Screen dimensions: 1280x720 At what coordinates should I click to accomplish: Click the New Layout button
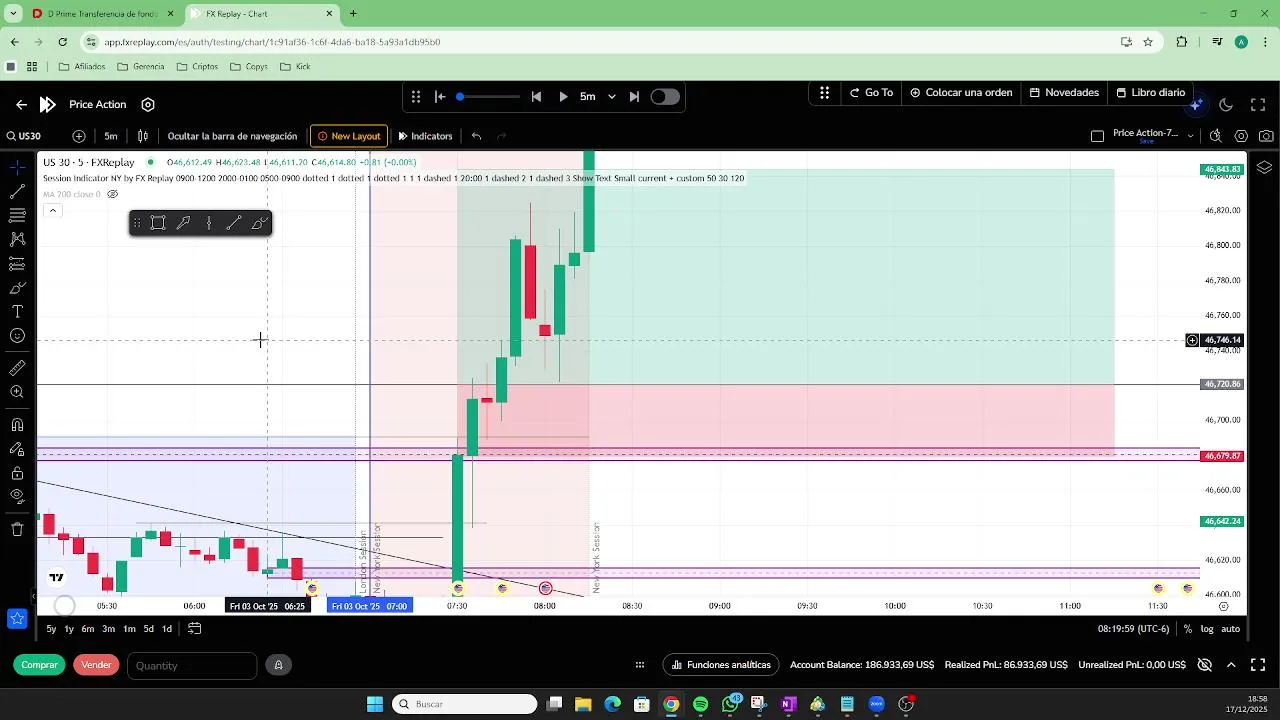pos(349,136)
